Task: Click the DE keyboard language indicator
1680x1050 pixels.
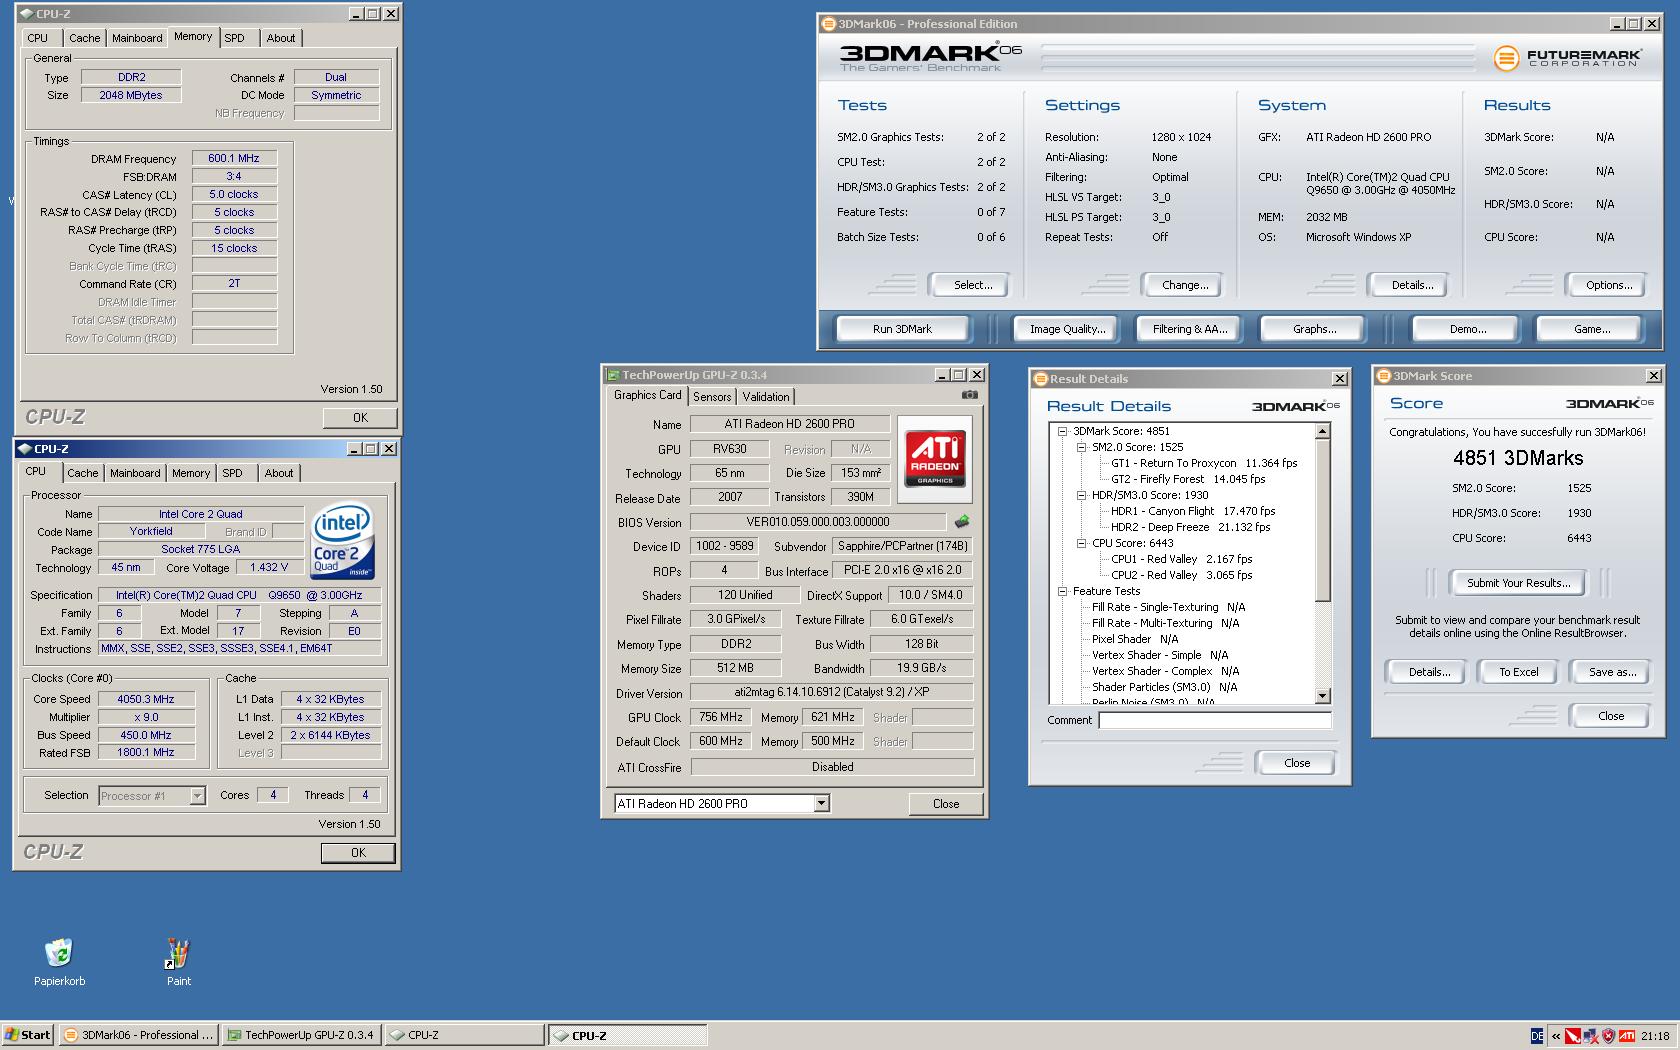Action: point(1537,1036)
